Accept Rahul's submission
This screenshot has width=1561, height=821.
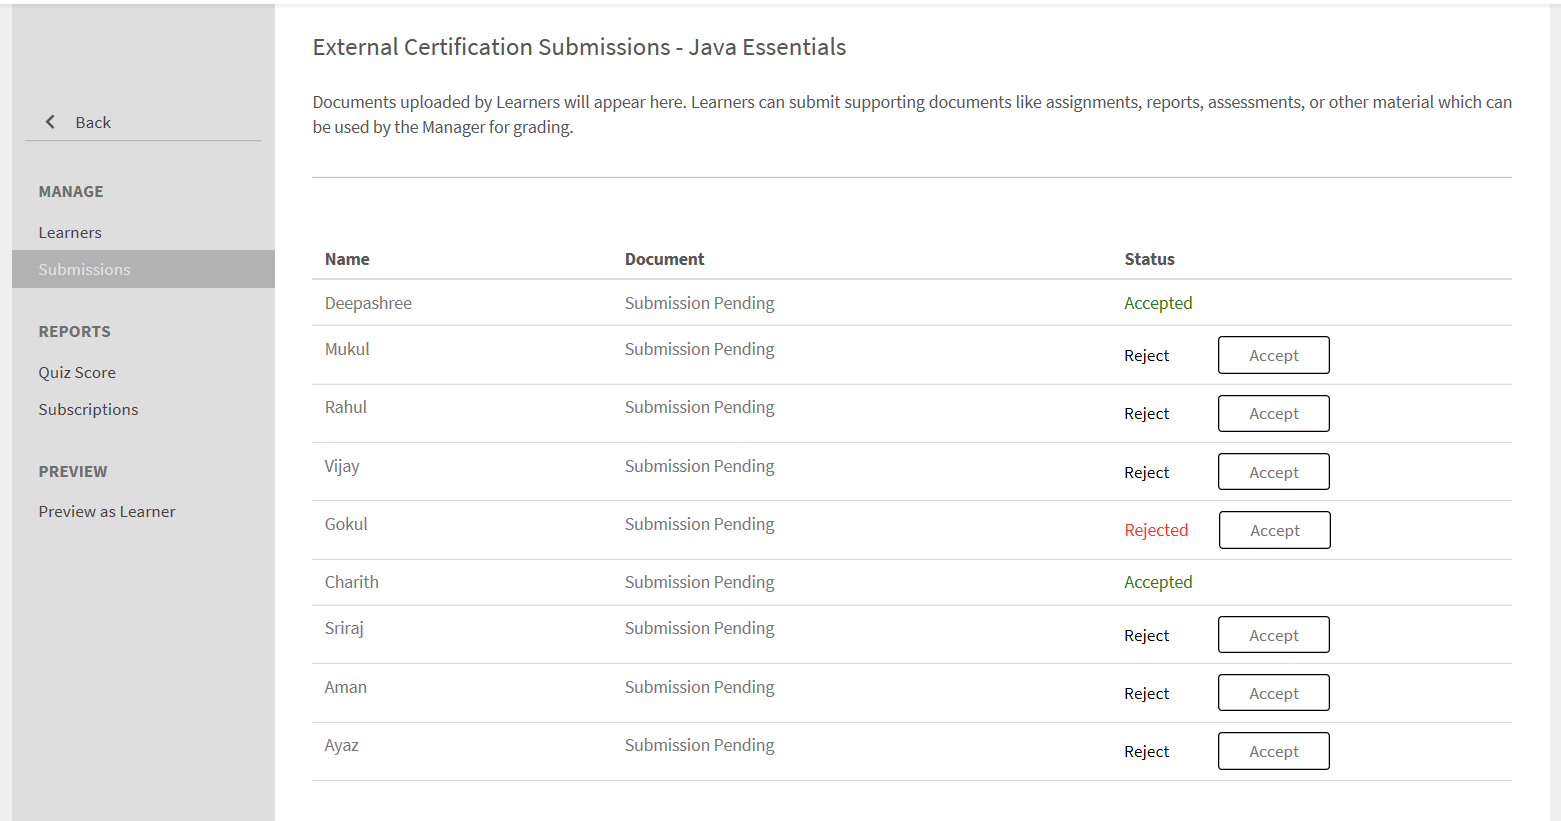click(x=1273, y=414)
